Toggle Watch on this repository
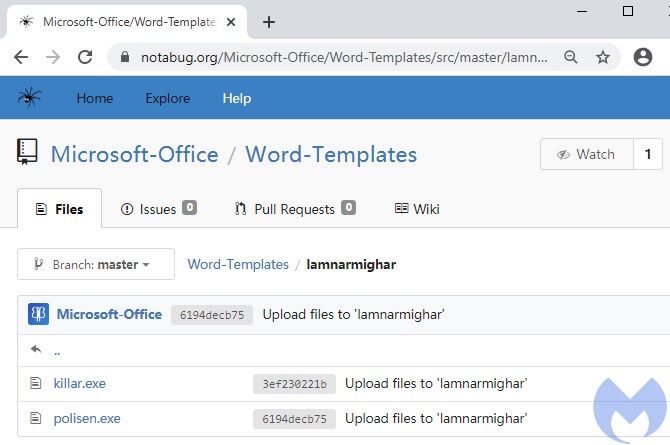 pos(586,154)
